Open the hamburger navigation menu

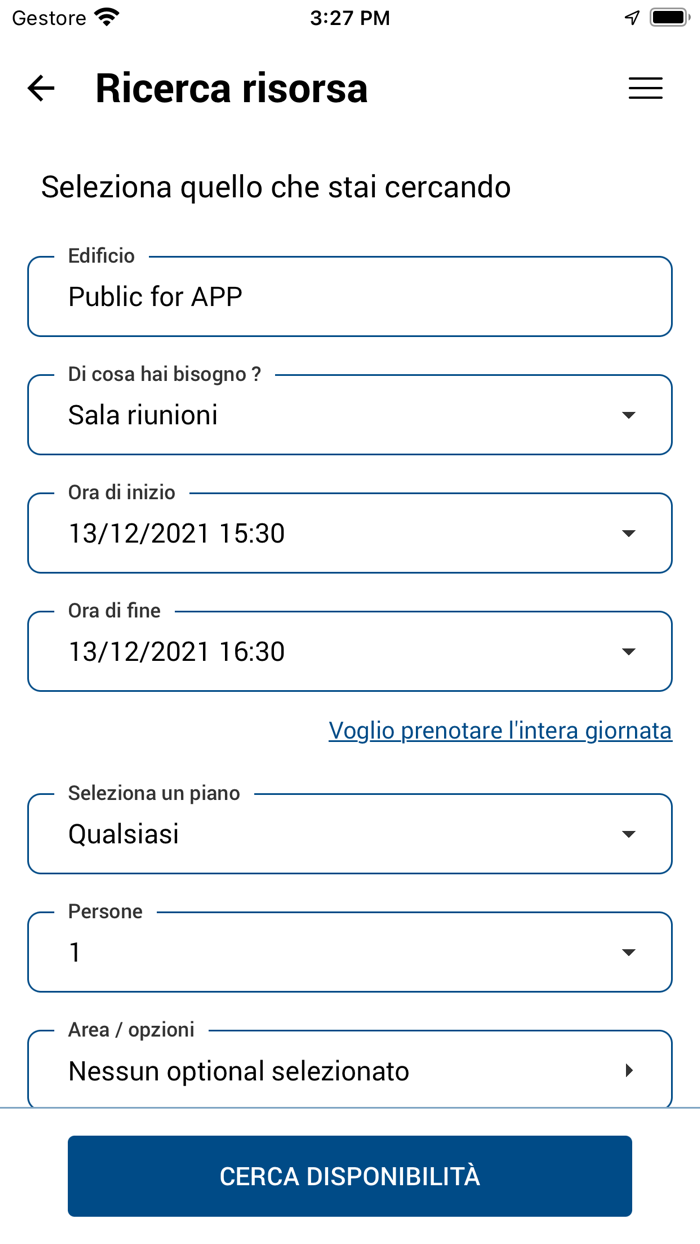click(645, 88)
